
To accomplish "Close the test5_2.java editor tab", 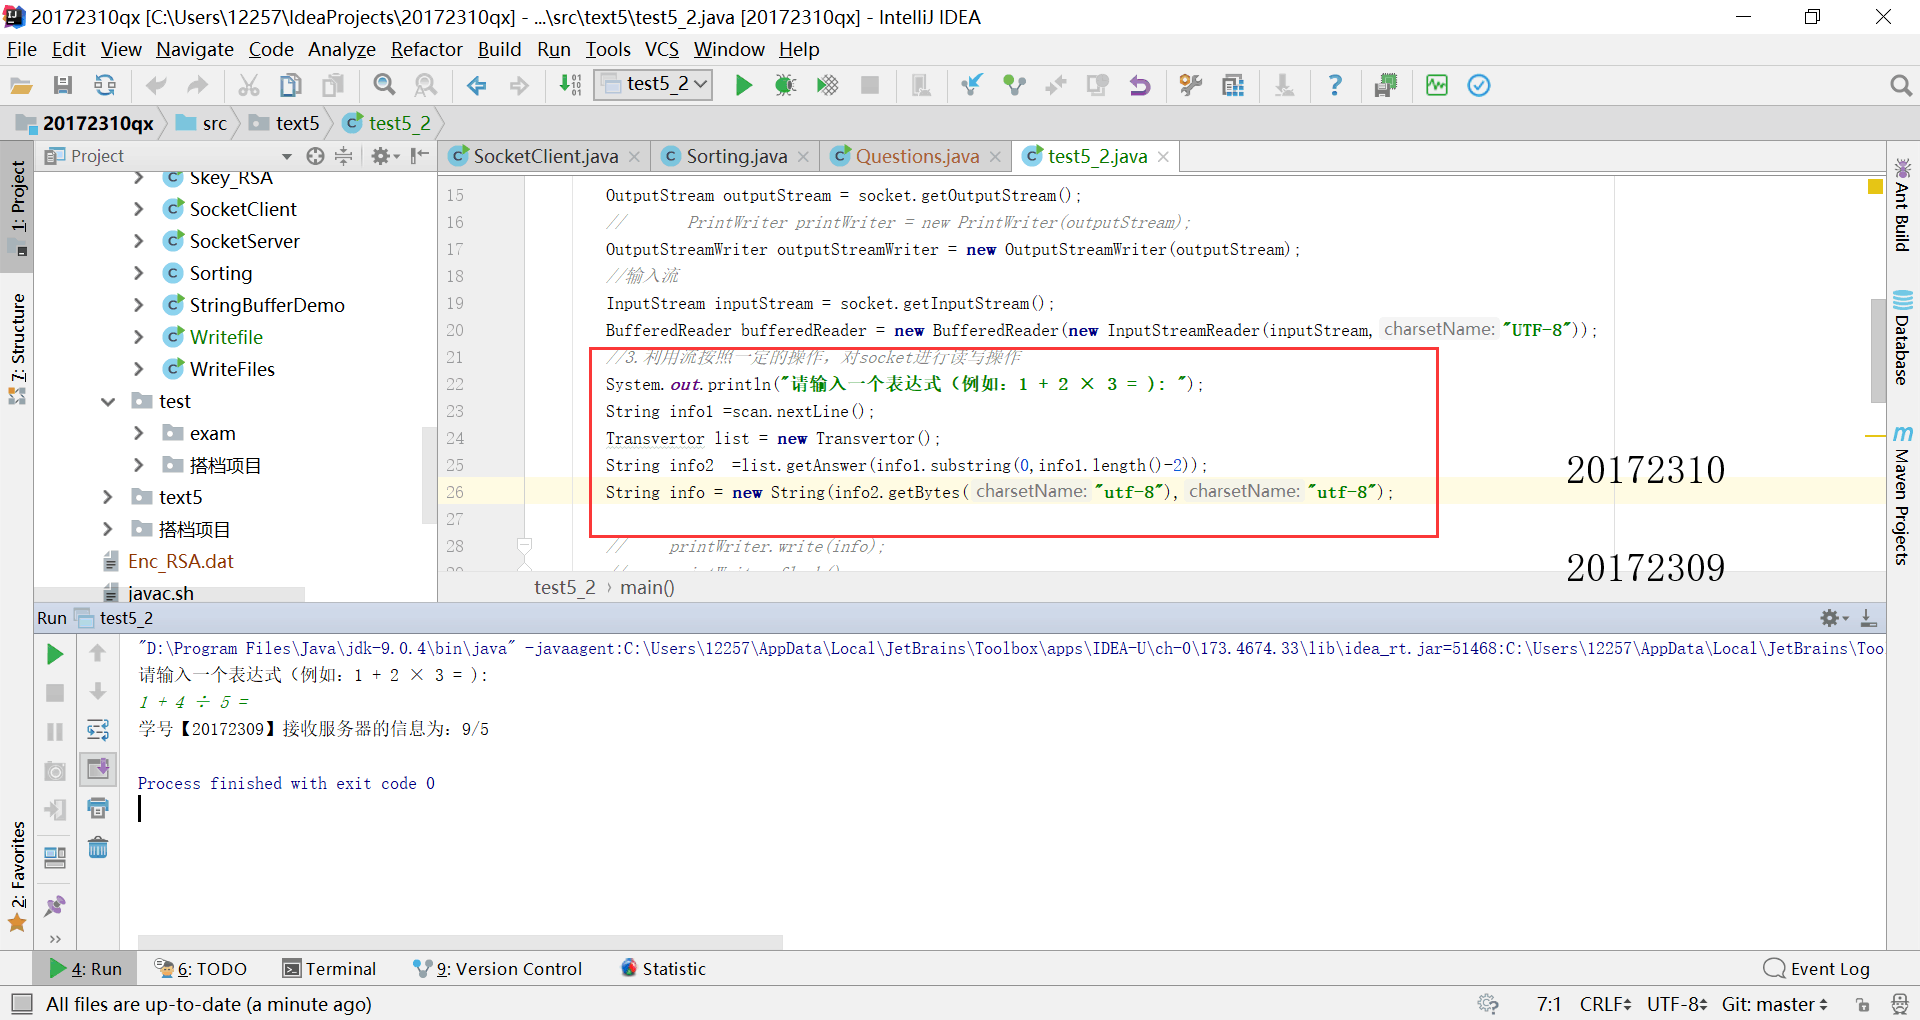I will click(1163, 156).
